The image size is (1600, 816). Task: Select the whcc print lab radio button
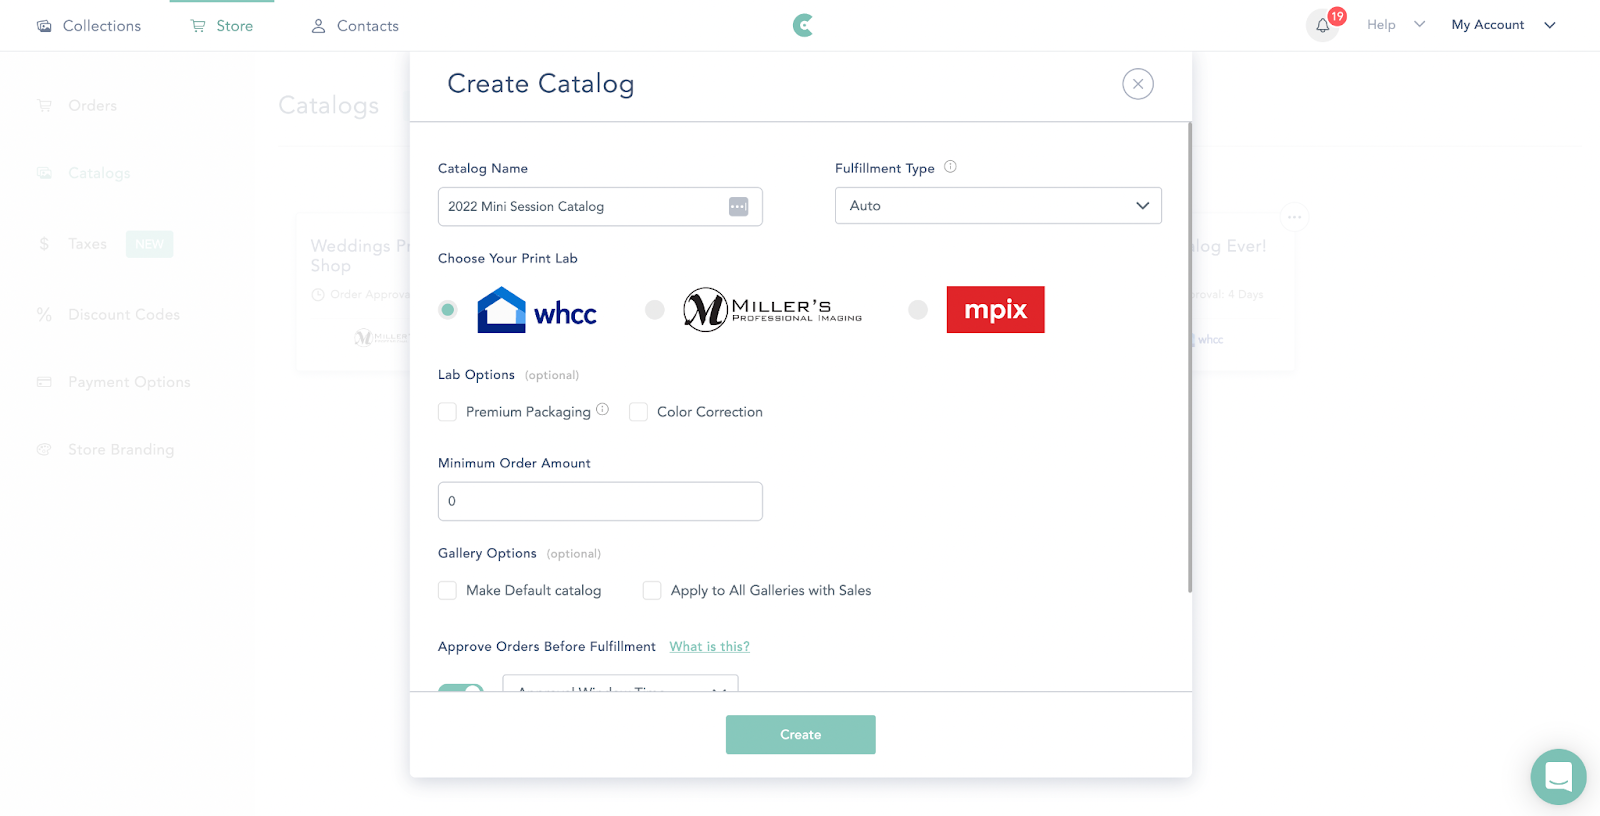point(448,310)
